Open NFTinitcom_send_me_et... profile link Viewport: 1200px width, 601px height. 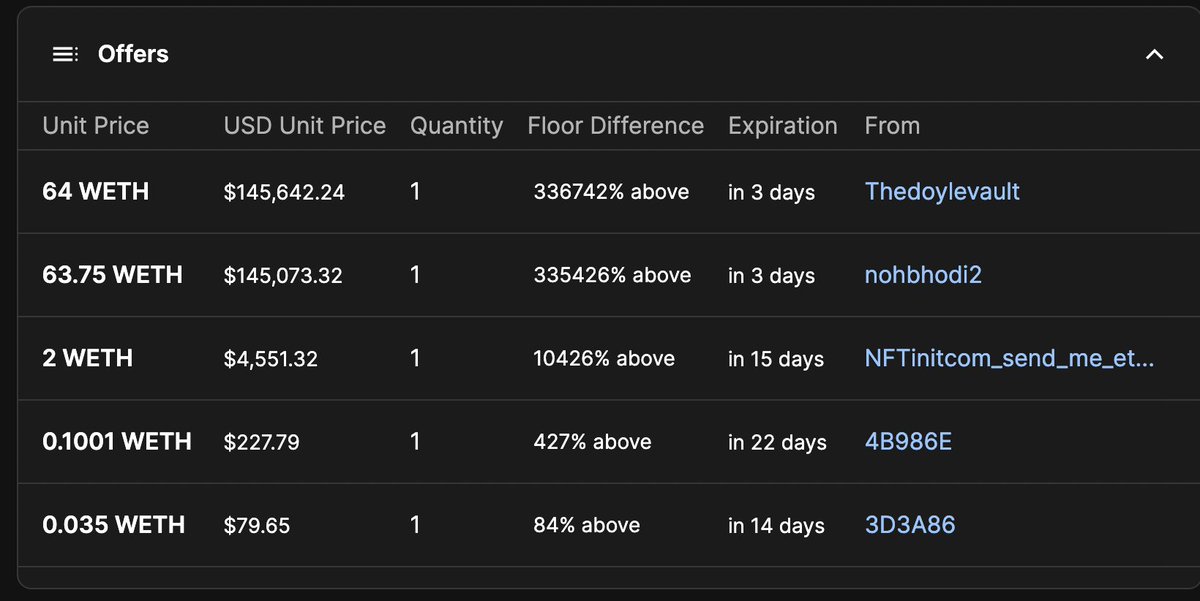(x=1010, y=358)
